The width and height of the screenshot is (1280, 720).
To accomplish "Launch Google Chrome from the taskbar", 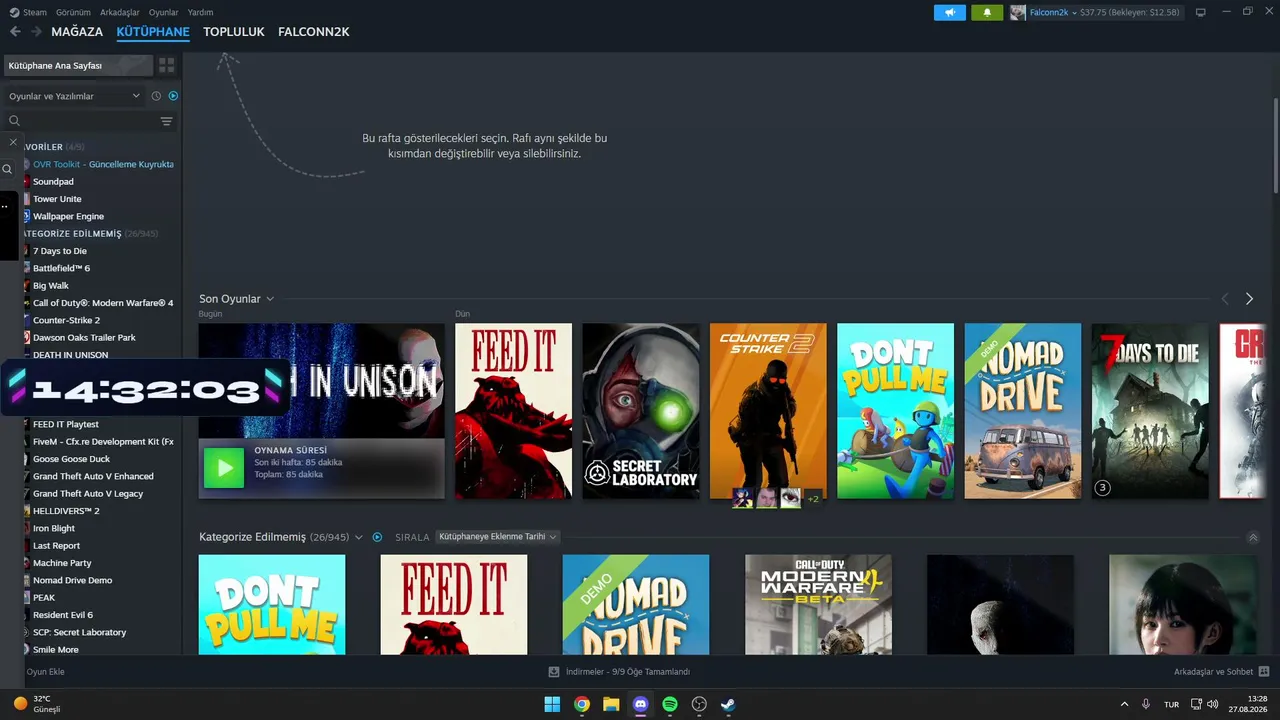I will (x=582, y=704).
